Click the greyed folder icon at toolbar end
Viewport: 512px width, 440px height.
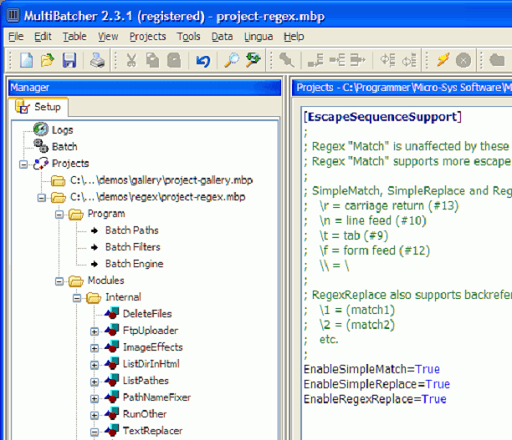point(497,61)
